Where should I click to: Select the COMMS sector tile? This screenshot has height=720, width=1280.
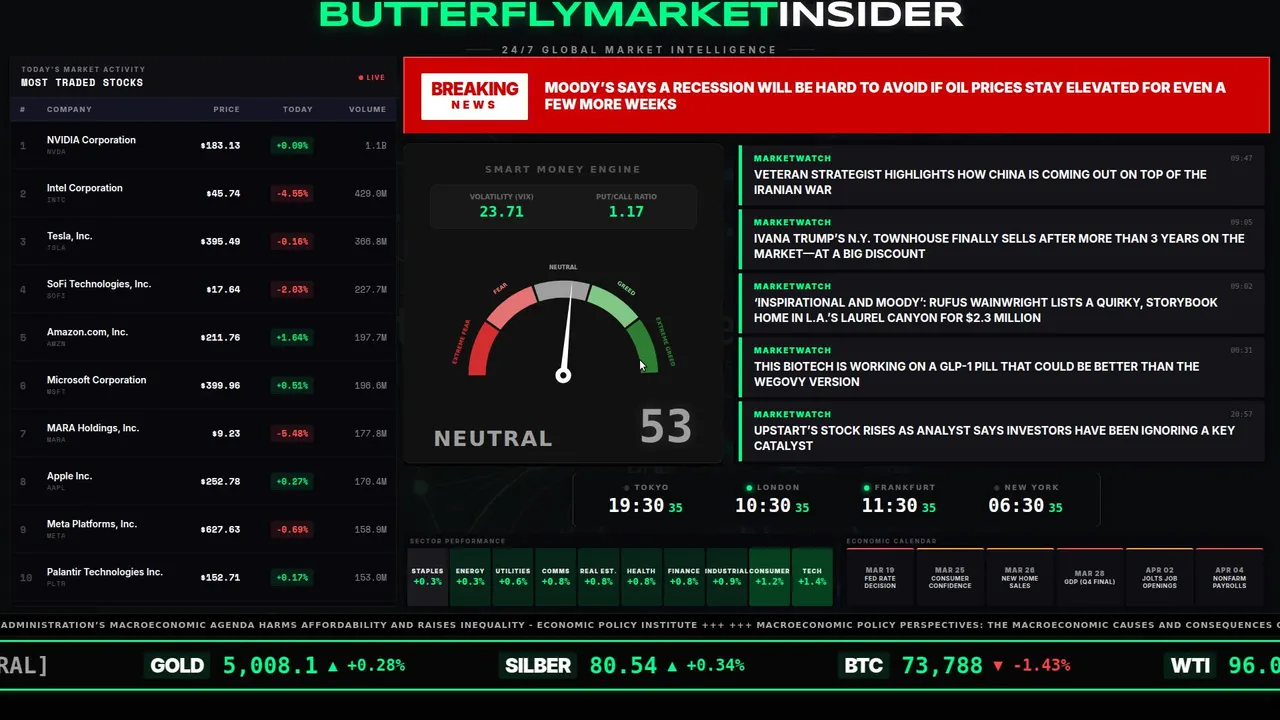click(x=555, y=577)
